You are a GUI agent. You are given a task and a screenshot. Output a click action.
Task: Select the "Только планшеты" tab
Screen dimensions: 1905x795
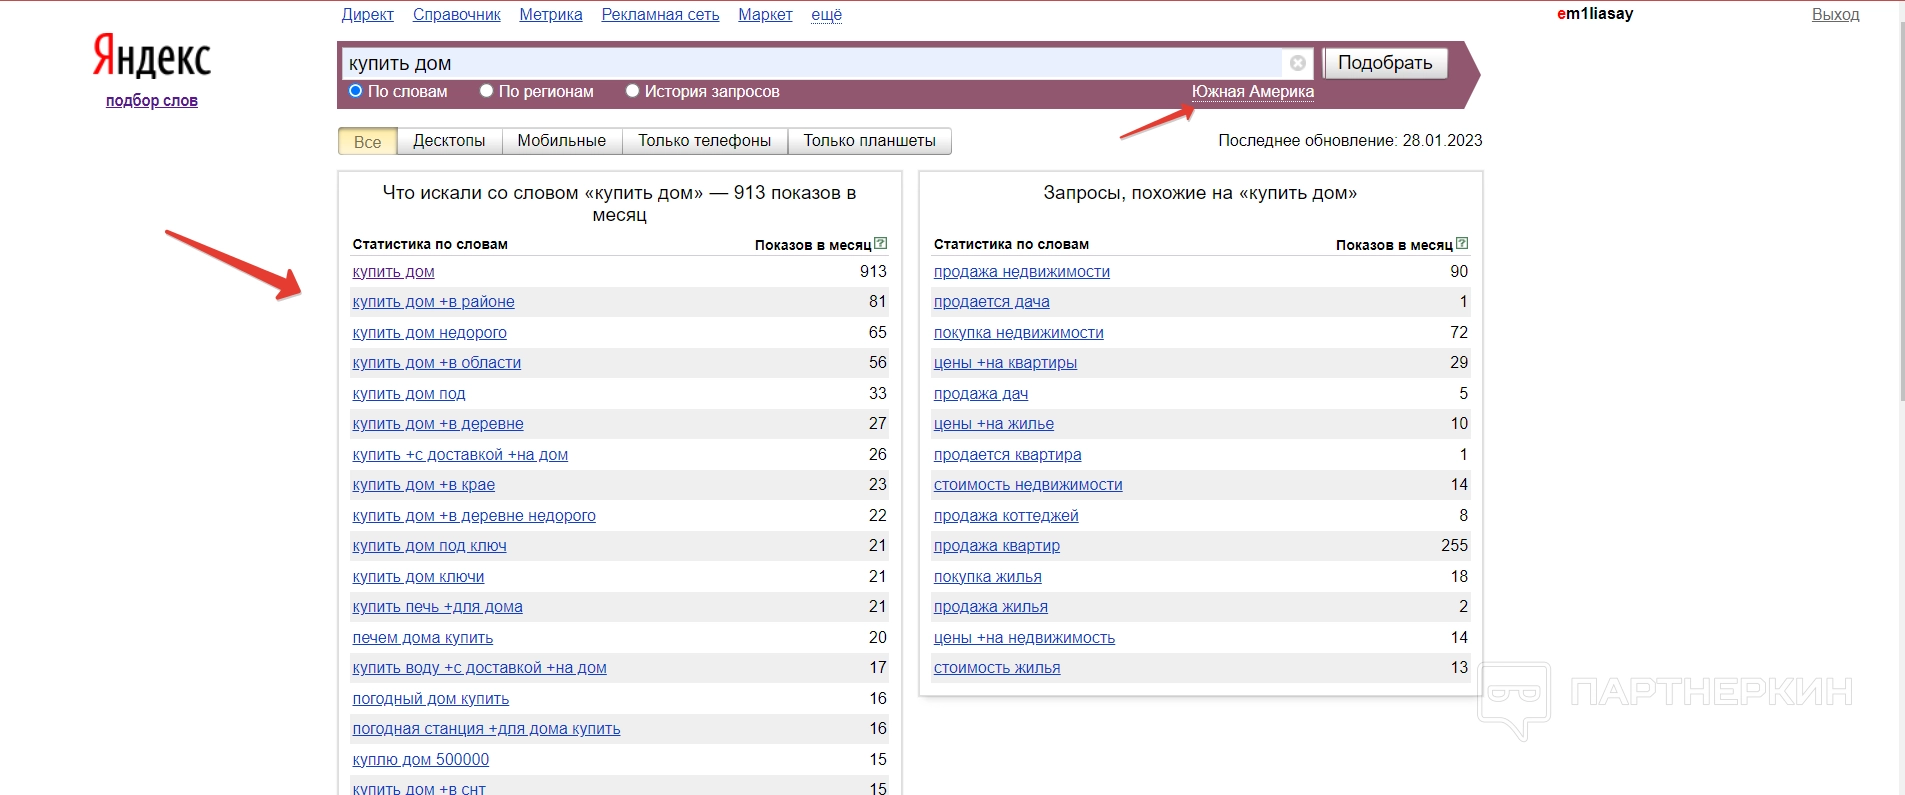pos(869,141)
